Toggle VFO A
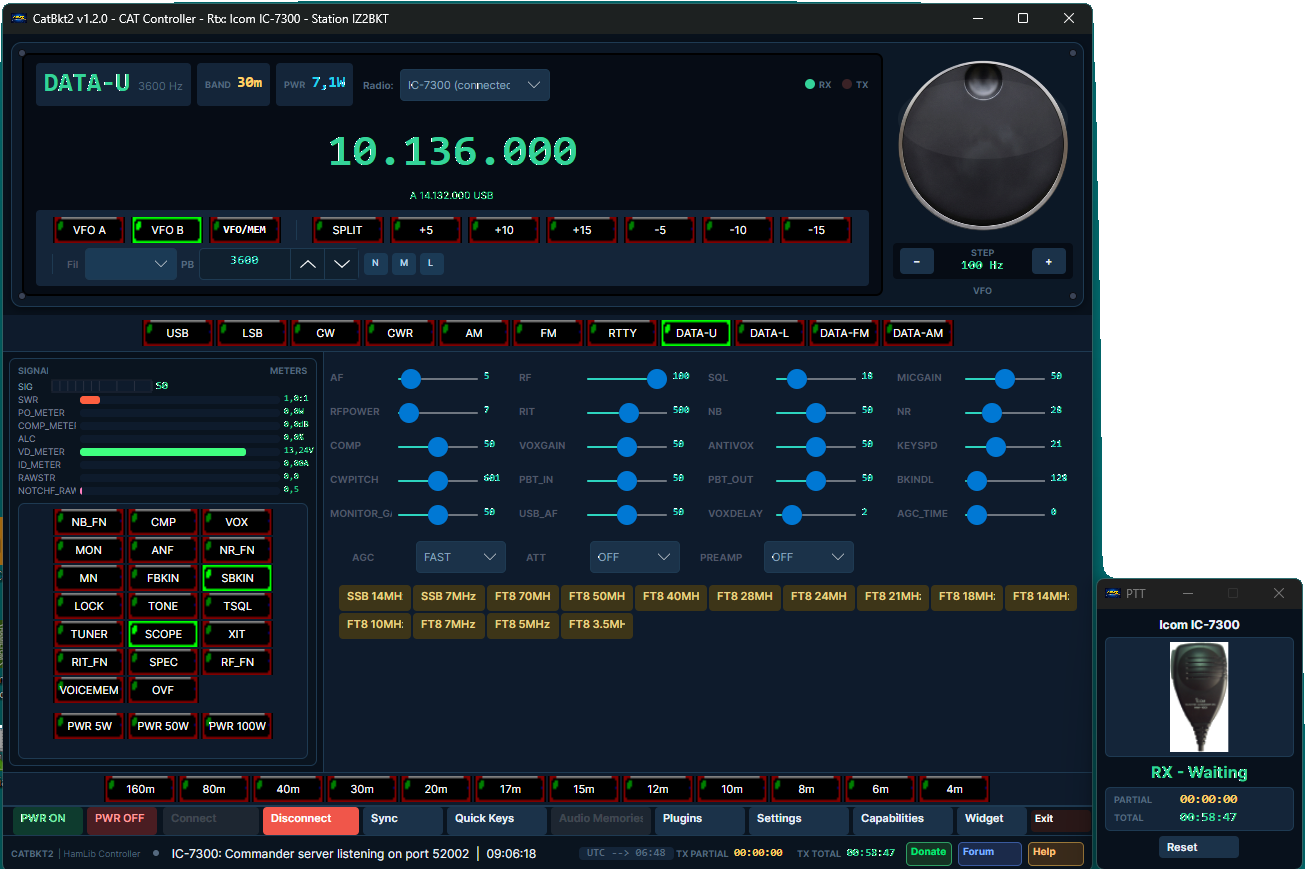 89,230
